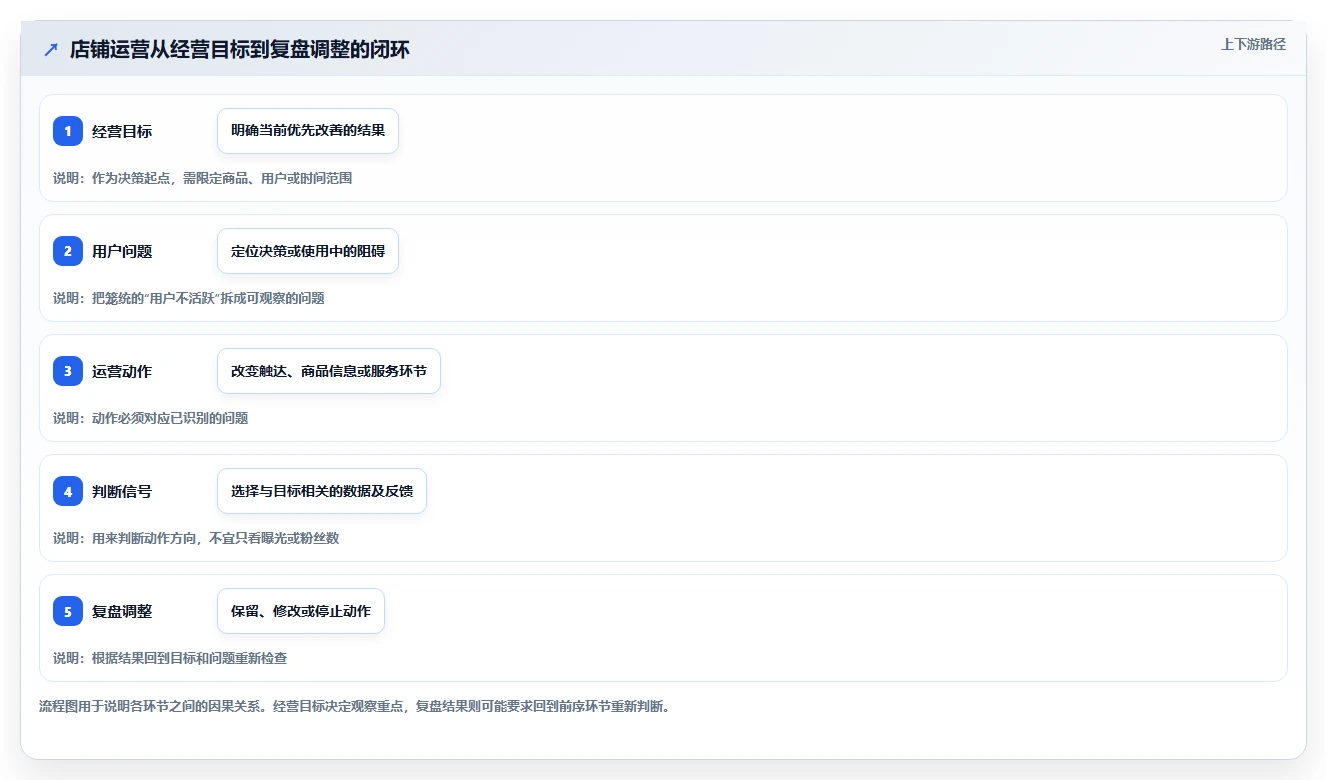Viewport: 1327px width, 780px height.
Task: Click the note 动作必须对应已识别的问题
Action: click(151, 418)
